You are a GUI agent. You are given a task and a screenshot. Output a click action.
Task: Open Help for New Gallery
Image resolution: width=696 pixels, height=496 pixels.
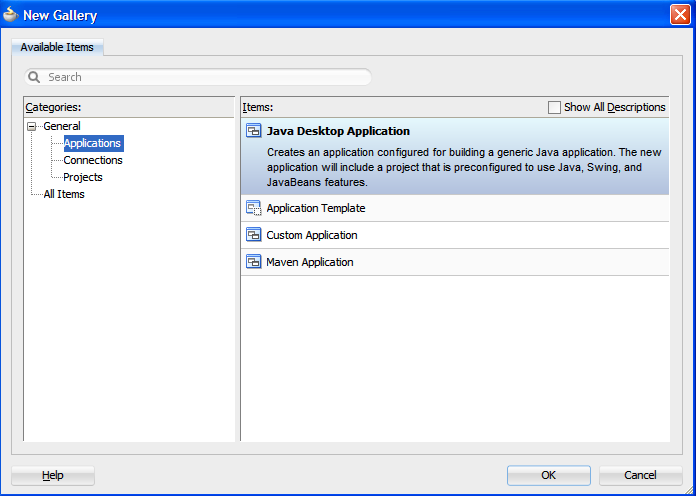pos(53,475)
